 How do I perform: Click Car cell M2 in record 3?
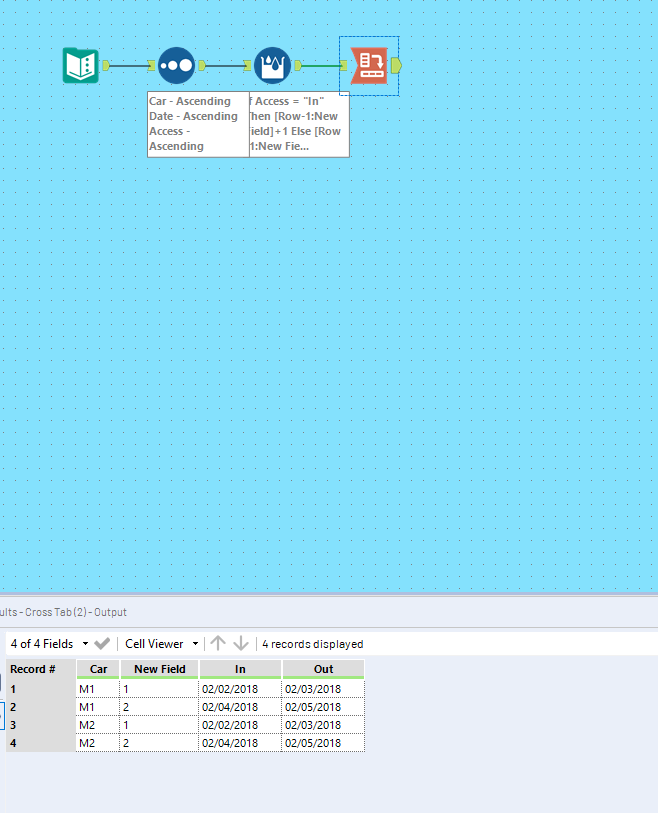click(x=98, y=725)
